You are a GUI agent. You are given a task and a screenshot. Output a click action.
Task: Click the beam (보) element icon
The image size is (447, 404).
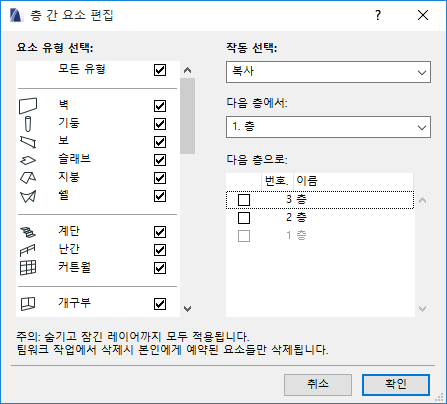[x=28, y=142]
